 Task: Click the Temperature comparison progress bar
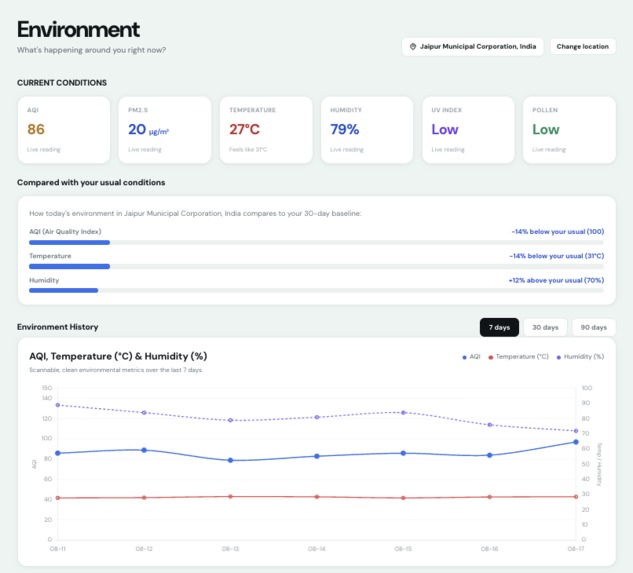tap(316, 267)
